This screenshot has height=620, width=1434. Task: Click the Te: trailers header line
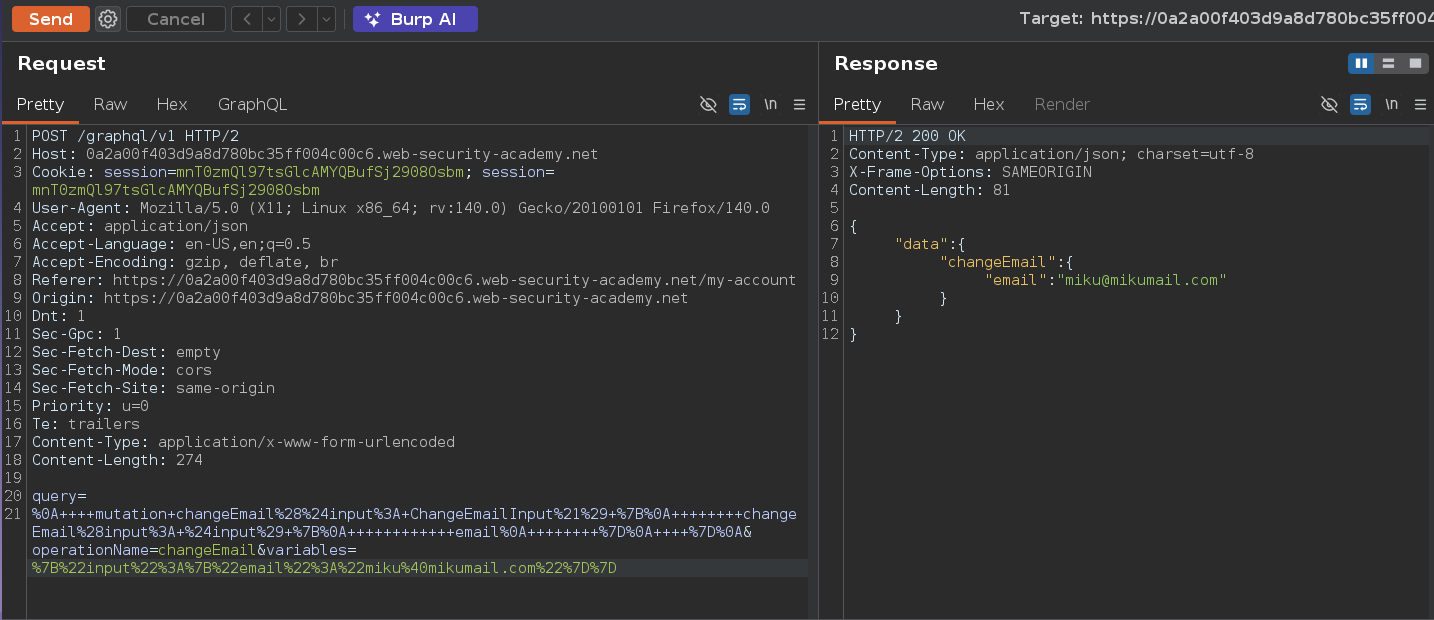coord(86,424)
